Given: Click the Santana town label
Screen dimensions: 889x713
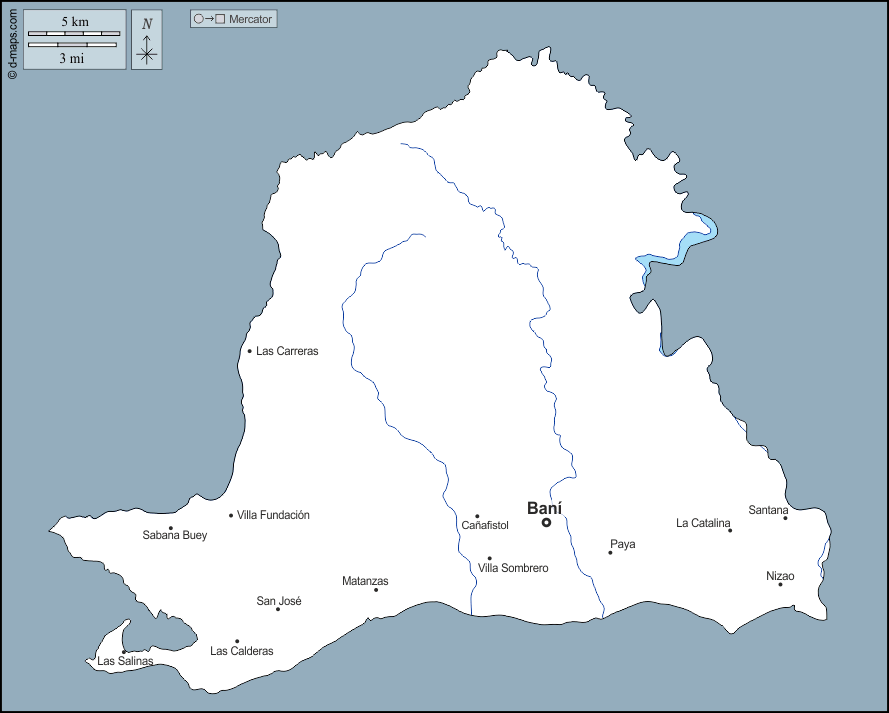Looking at the screenshot, I should pos(768,510).
